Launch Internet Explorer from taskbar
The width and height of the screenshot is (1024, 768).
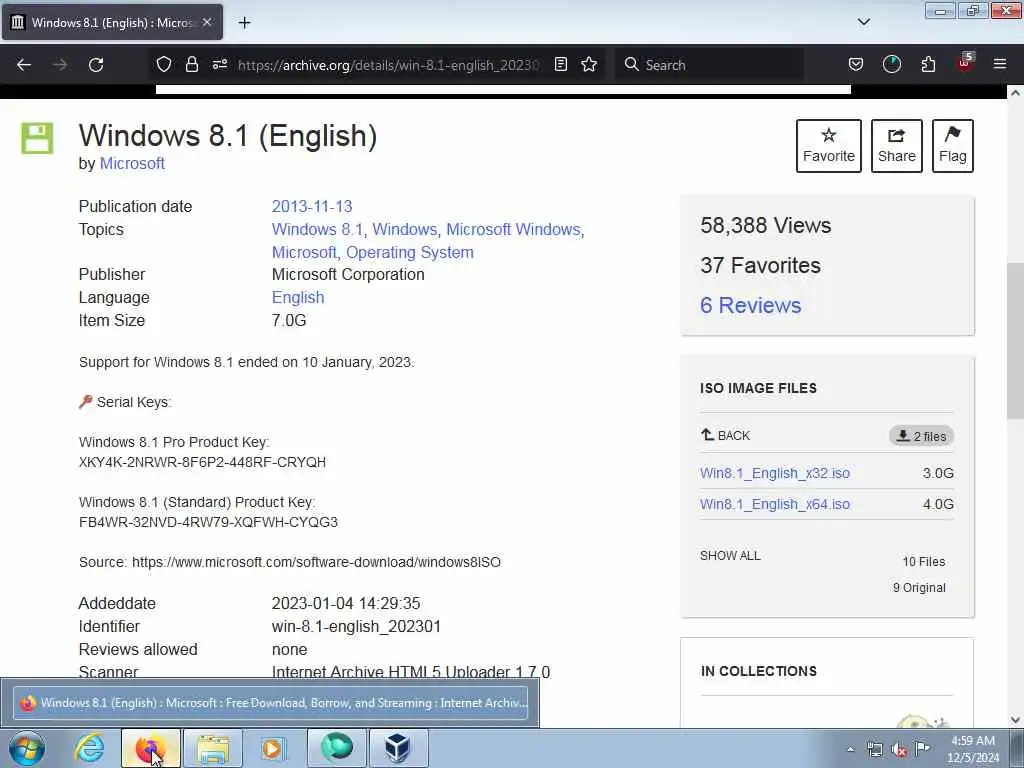tap(89, 748)
